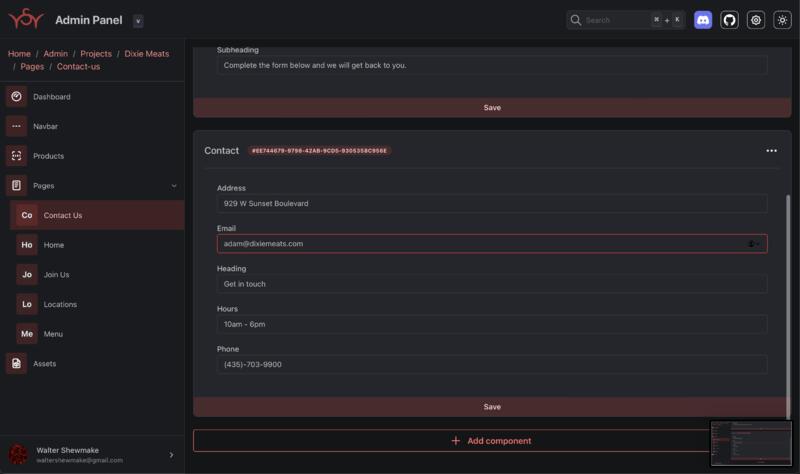Click the Contact component ID badge
The height and width of the screenshot is (474, 800).
(x=319, y=151)
